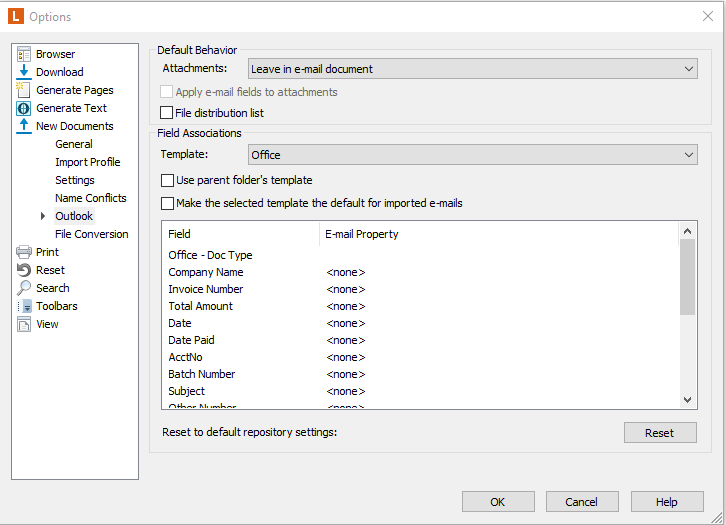Click the New Documents upload icon

[24, 126]
